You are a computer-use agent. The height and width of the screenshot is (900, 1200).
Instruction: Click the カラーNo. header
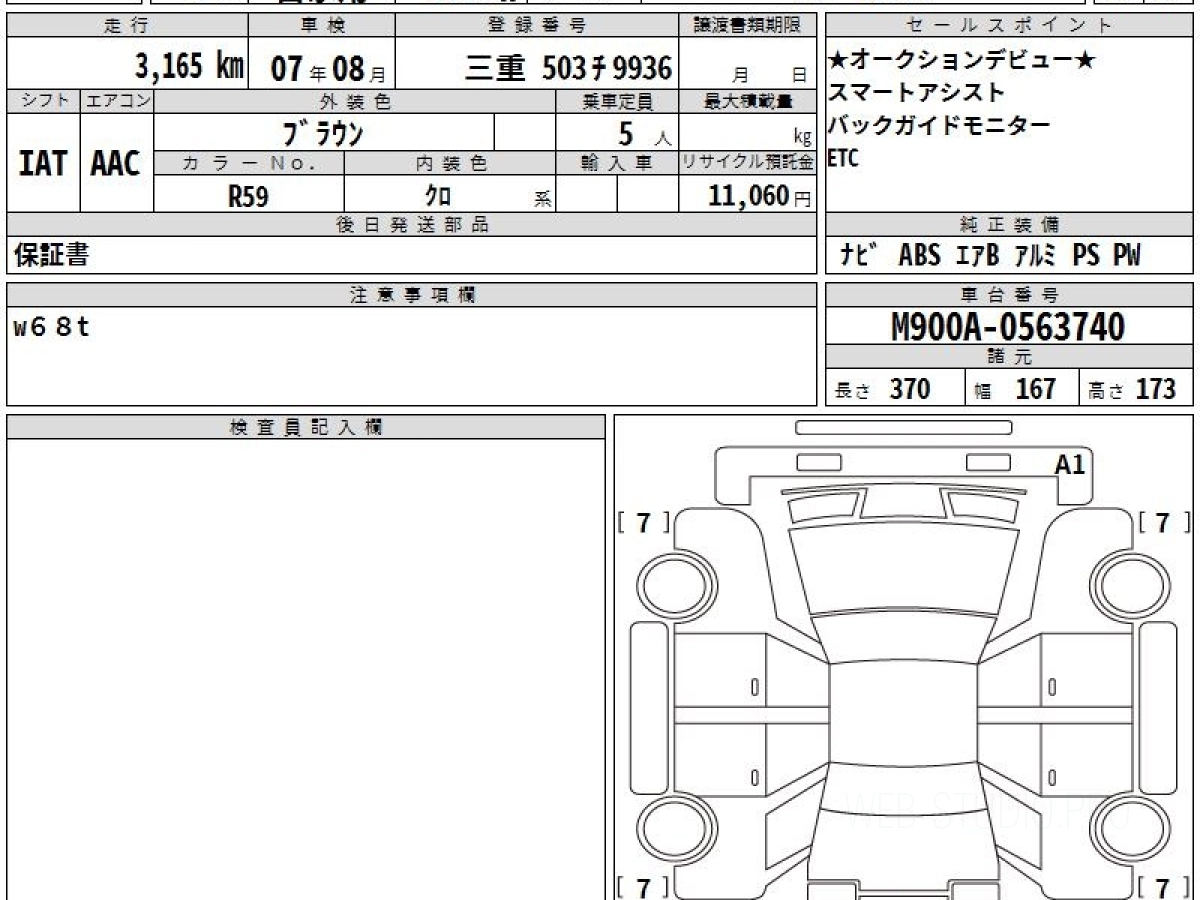[x=249, y=163]
